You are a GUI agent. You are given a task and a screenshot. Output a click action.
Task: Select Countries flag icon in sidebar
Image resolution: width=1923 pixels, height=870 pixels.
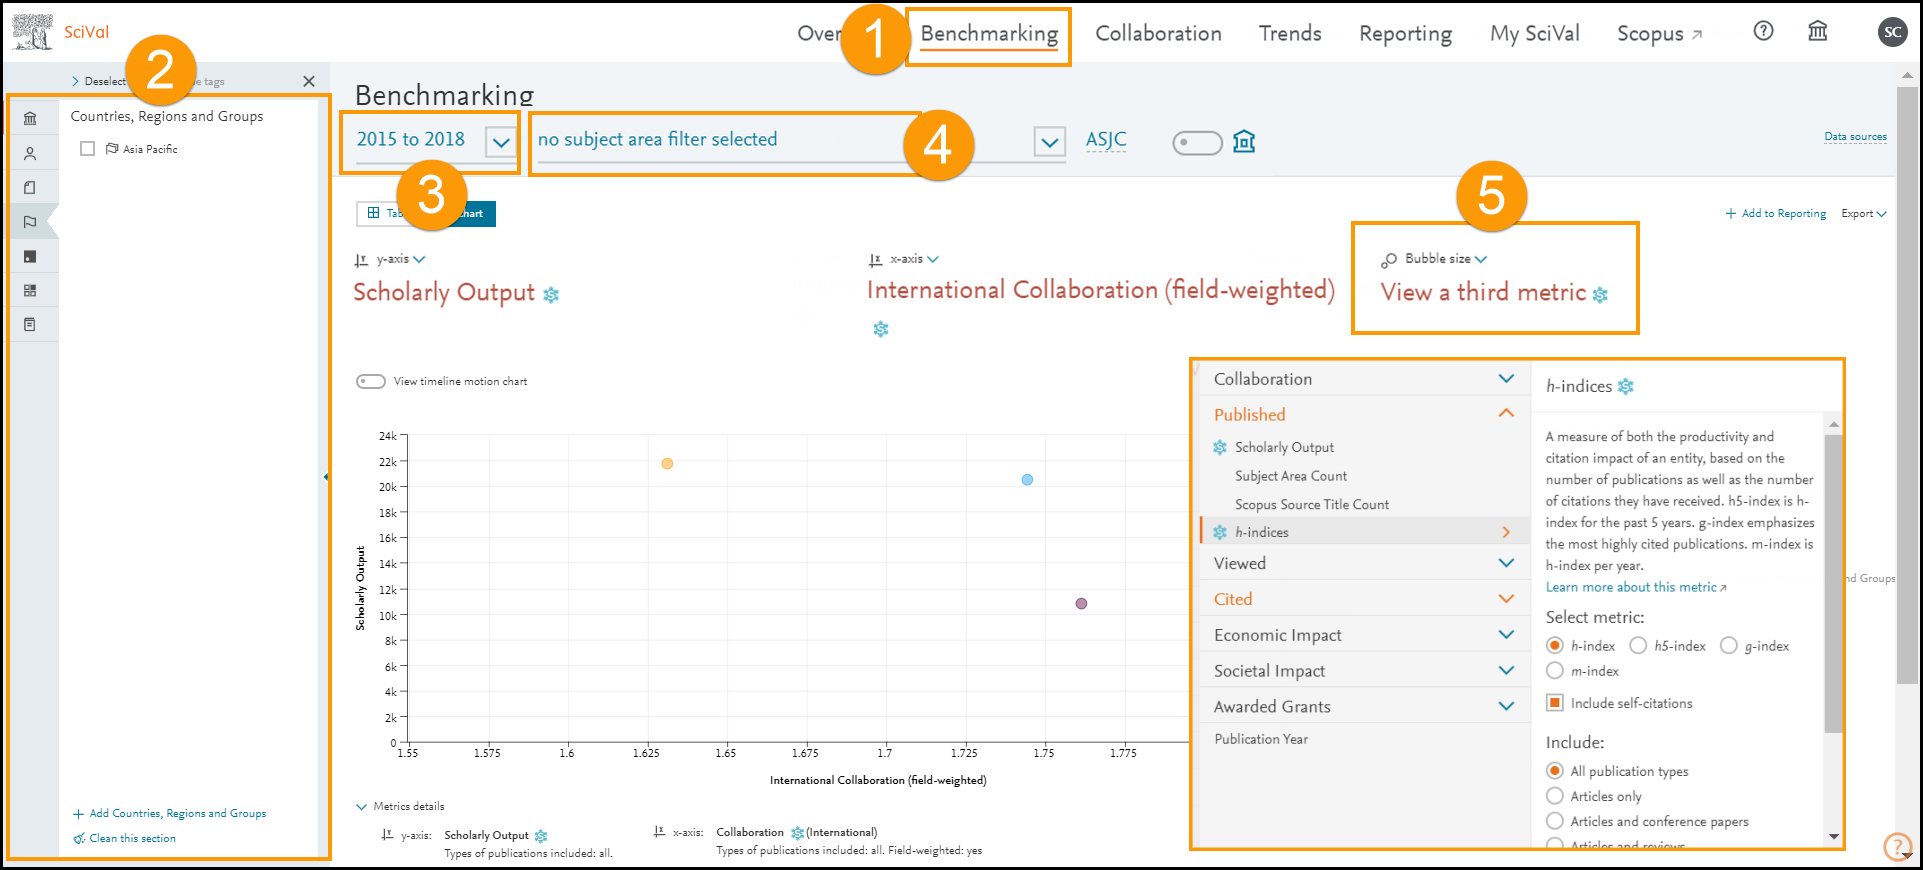[30, 222]
